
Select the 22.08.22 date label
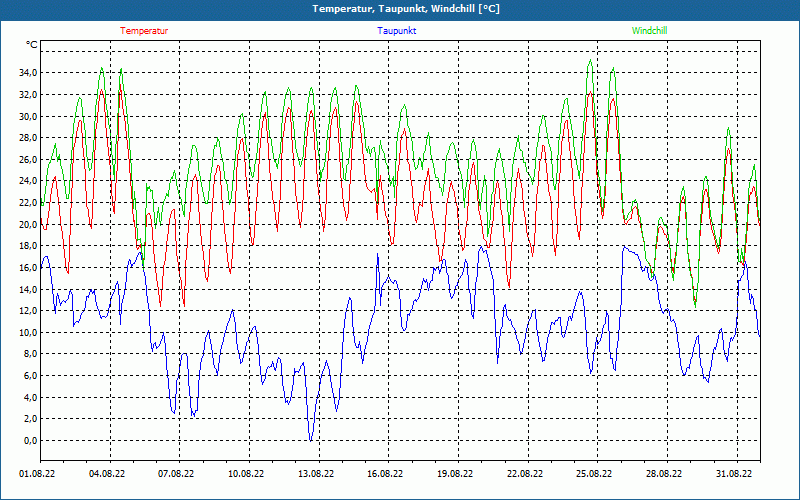[x=524, y=473]
